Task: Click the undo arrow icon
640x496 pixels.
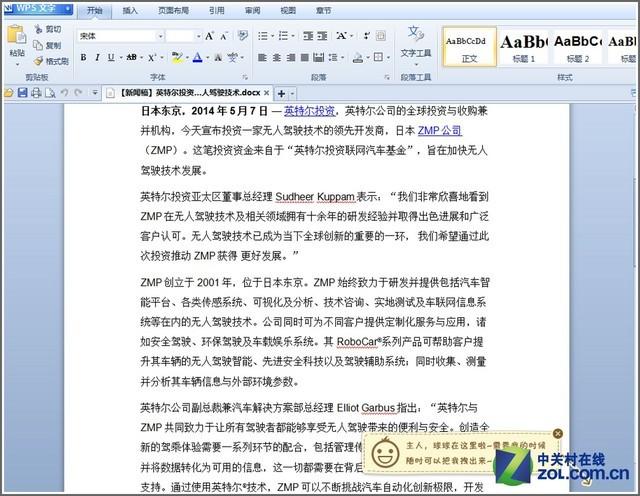Action: 64,93
